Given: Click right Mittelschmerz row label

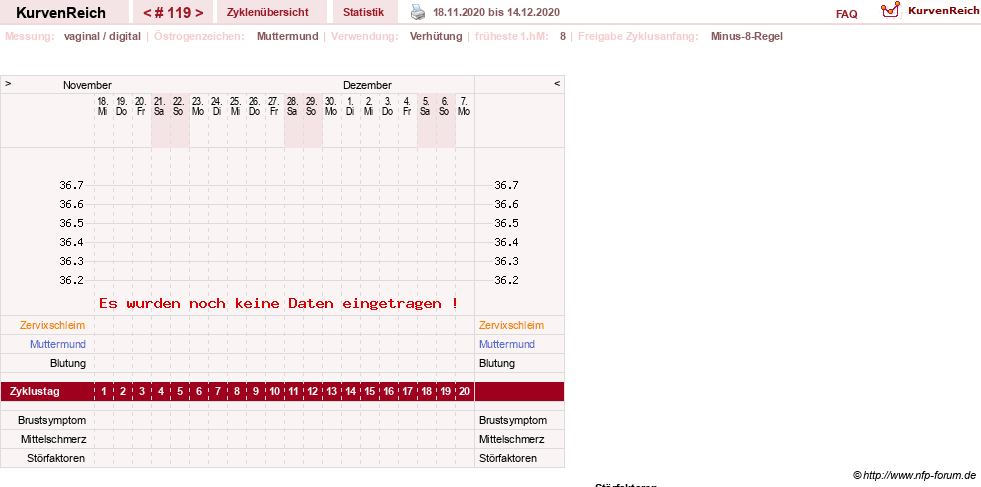Looking at the screenshot, I should 512,439.
